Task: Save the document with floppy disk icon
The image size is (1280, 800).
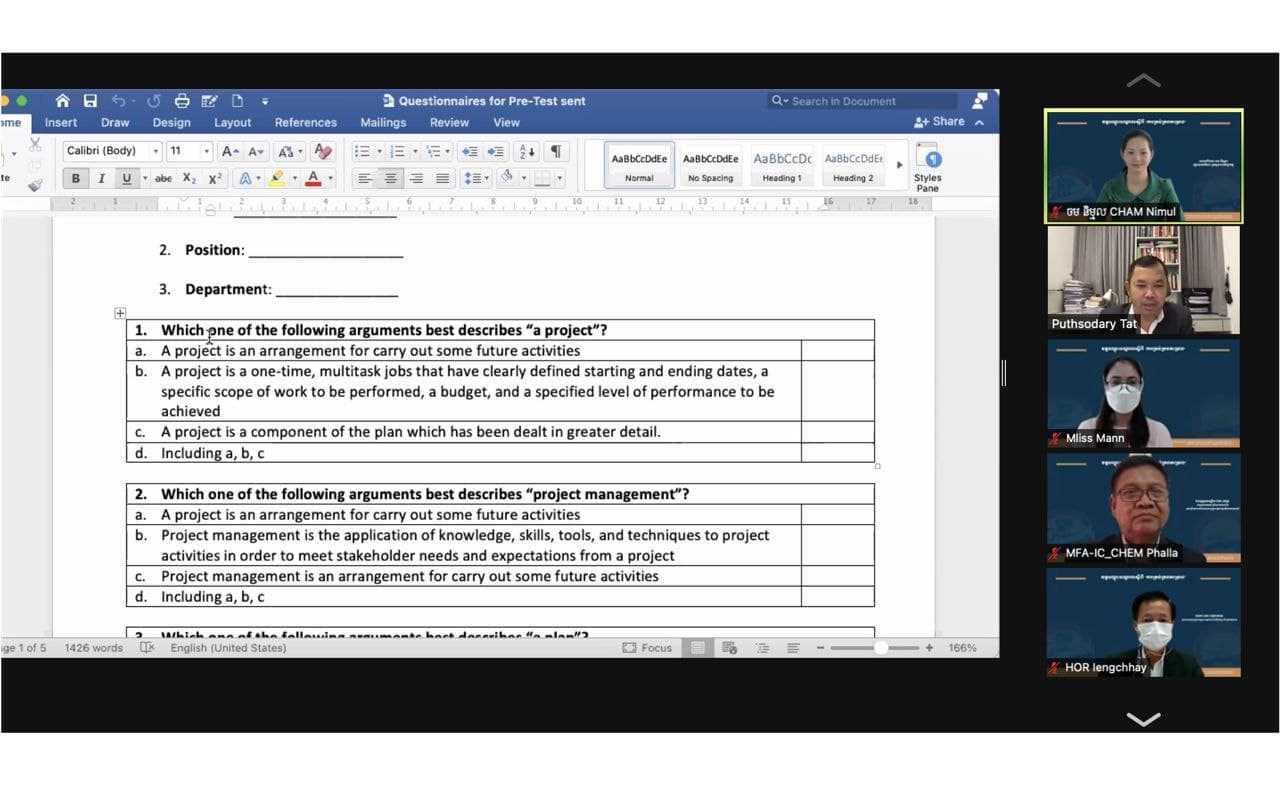Action: point(91,101)
